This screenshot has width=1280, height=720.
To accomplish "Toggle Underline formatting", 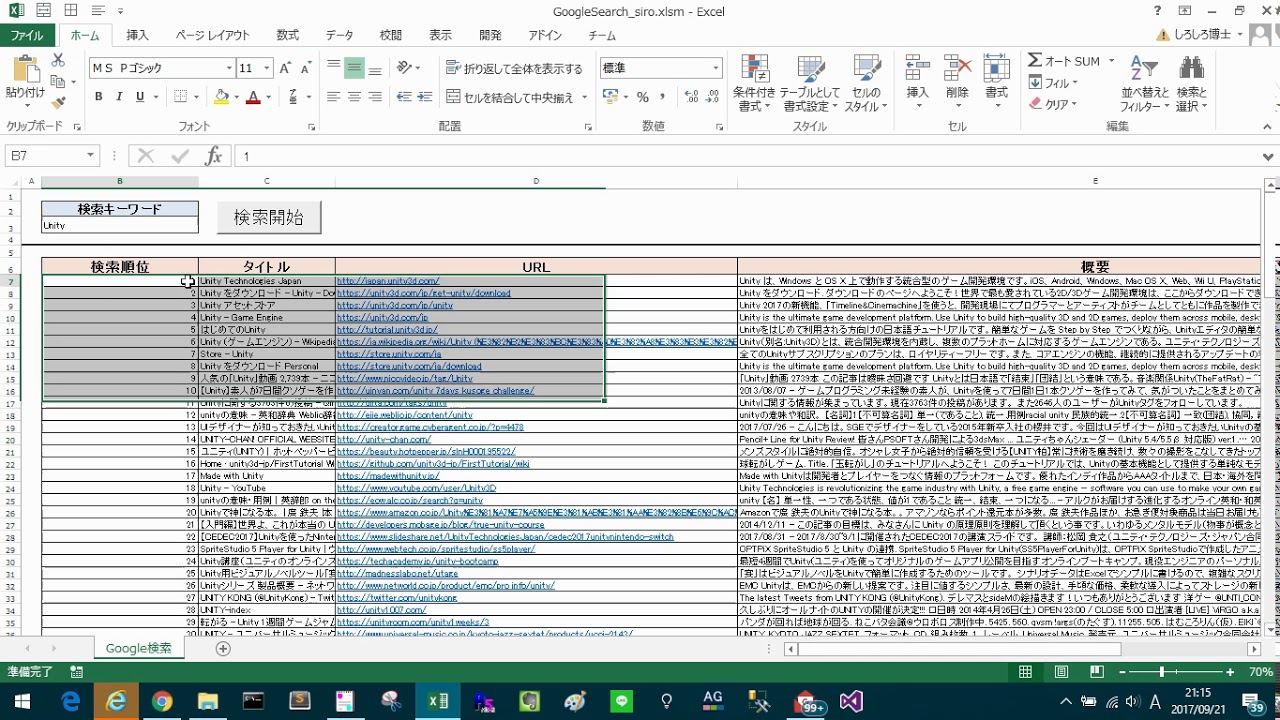I will [139, 97].
